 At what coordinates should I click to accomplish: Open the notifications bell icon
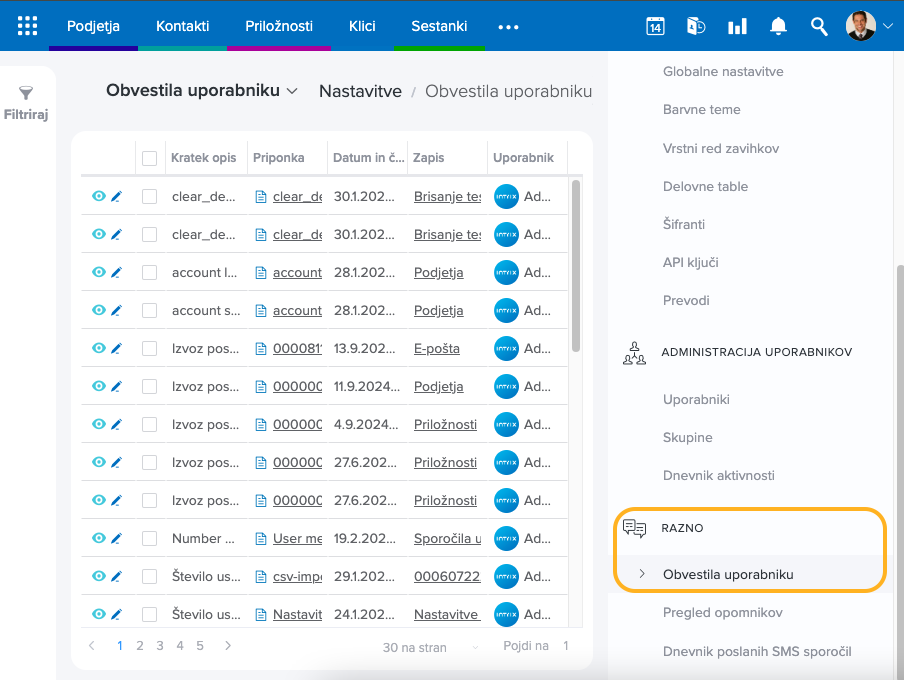tap(778, 27)
